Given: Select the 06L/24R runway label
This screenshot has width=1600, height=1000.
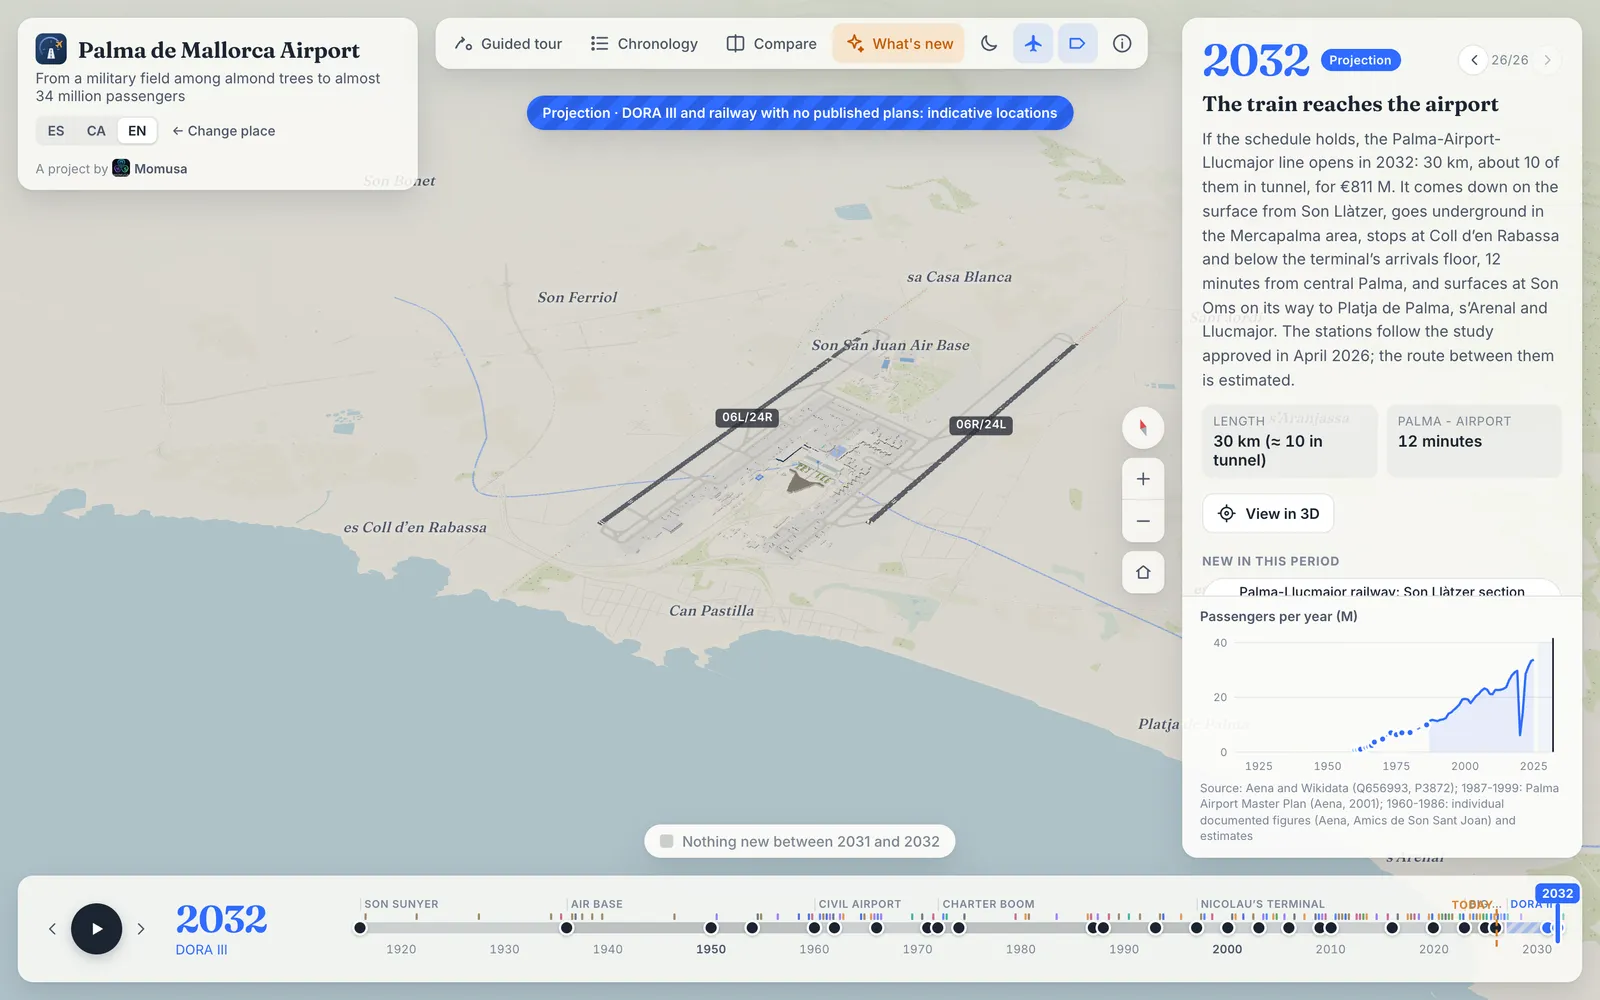Looking at the screenshot, I should [x=747, y=418].
